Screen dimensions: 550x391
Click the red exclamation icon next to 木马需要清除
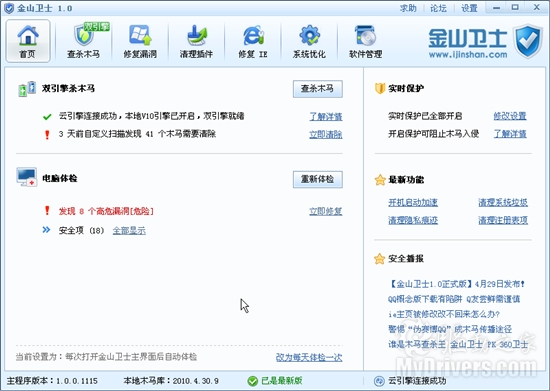[47, 135]
